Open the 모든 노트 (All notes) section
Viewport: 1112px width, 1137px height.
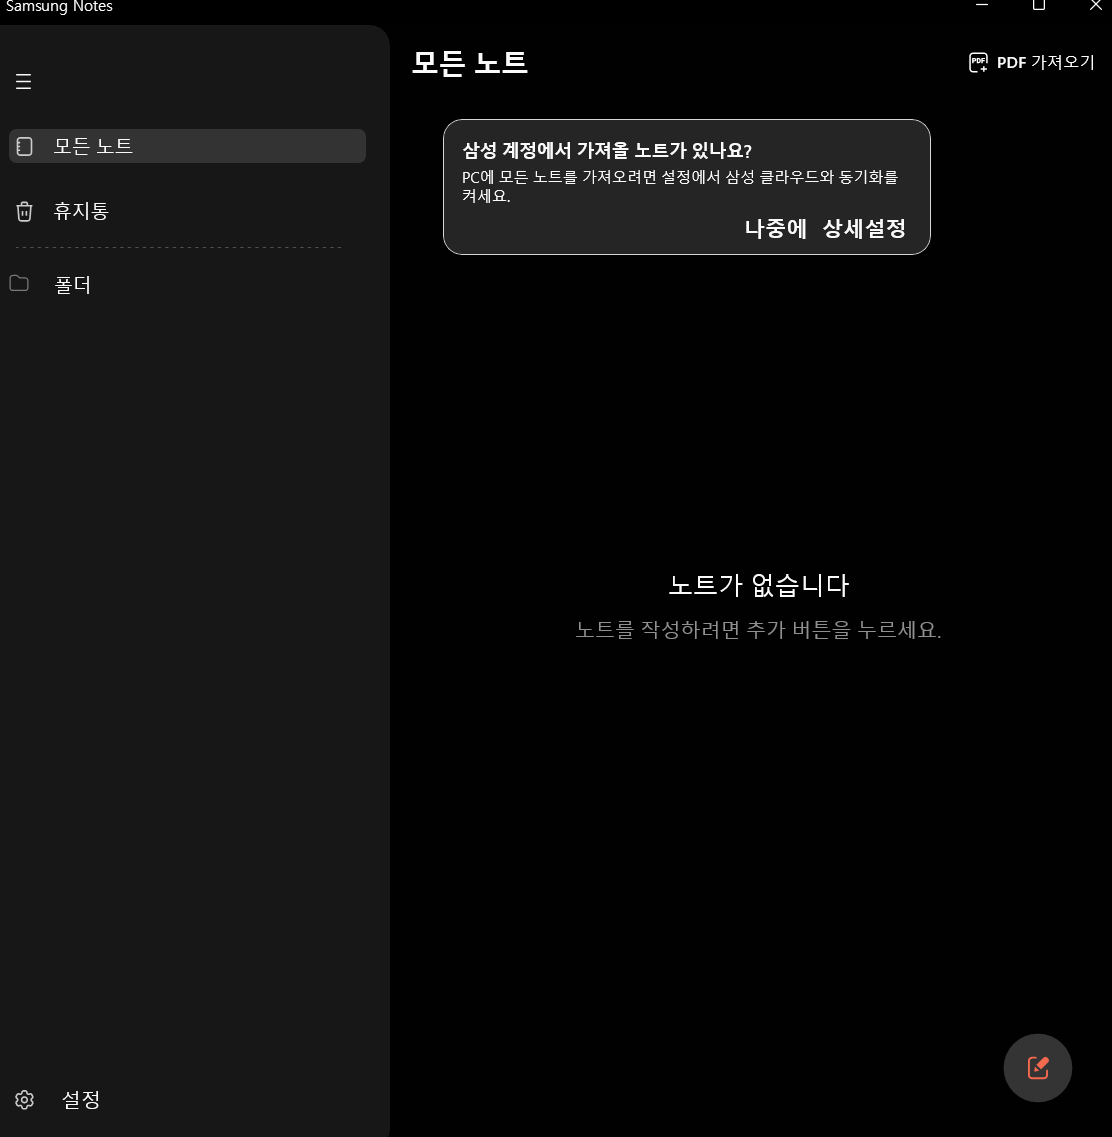pyautogui.click(x=187, y=146)
